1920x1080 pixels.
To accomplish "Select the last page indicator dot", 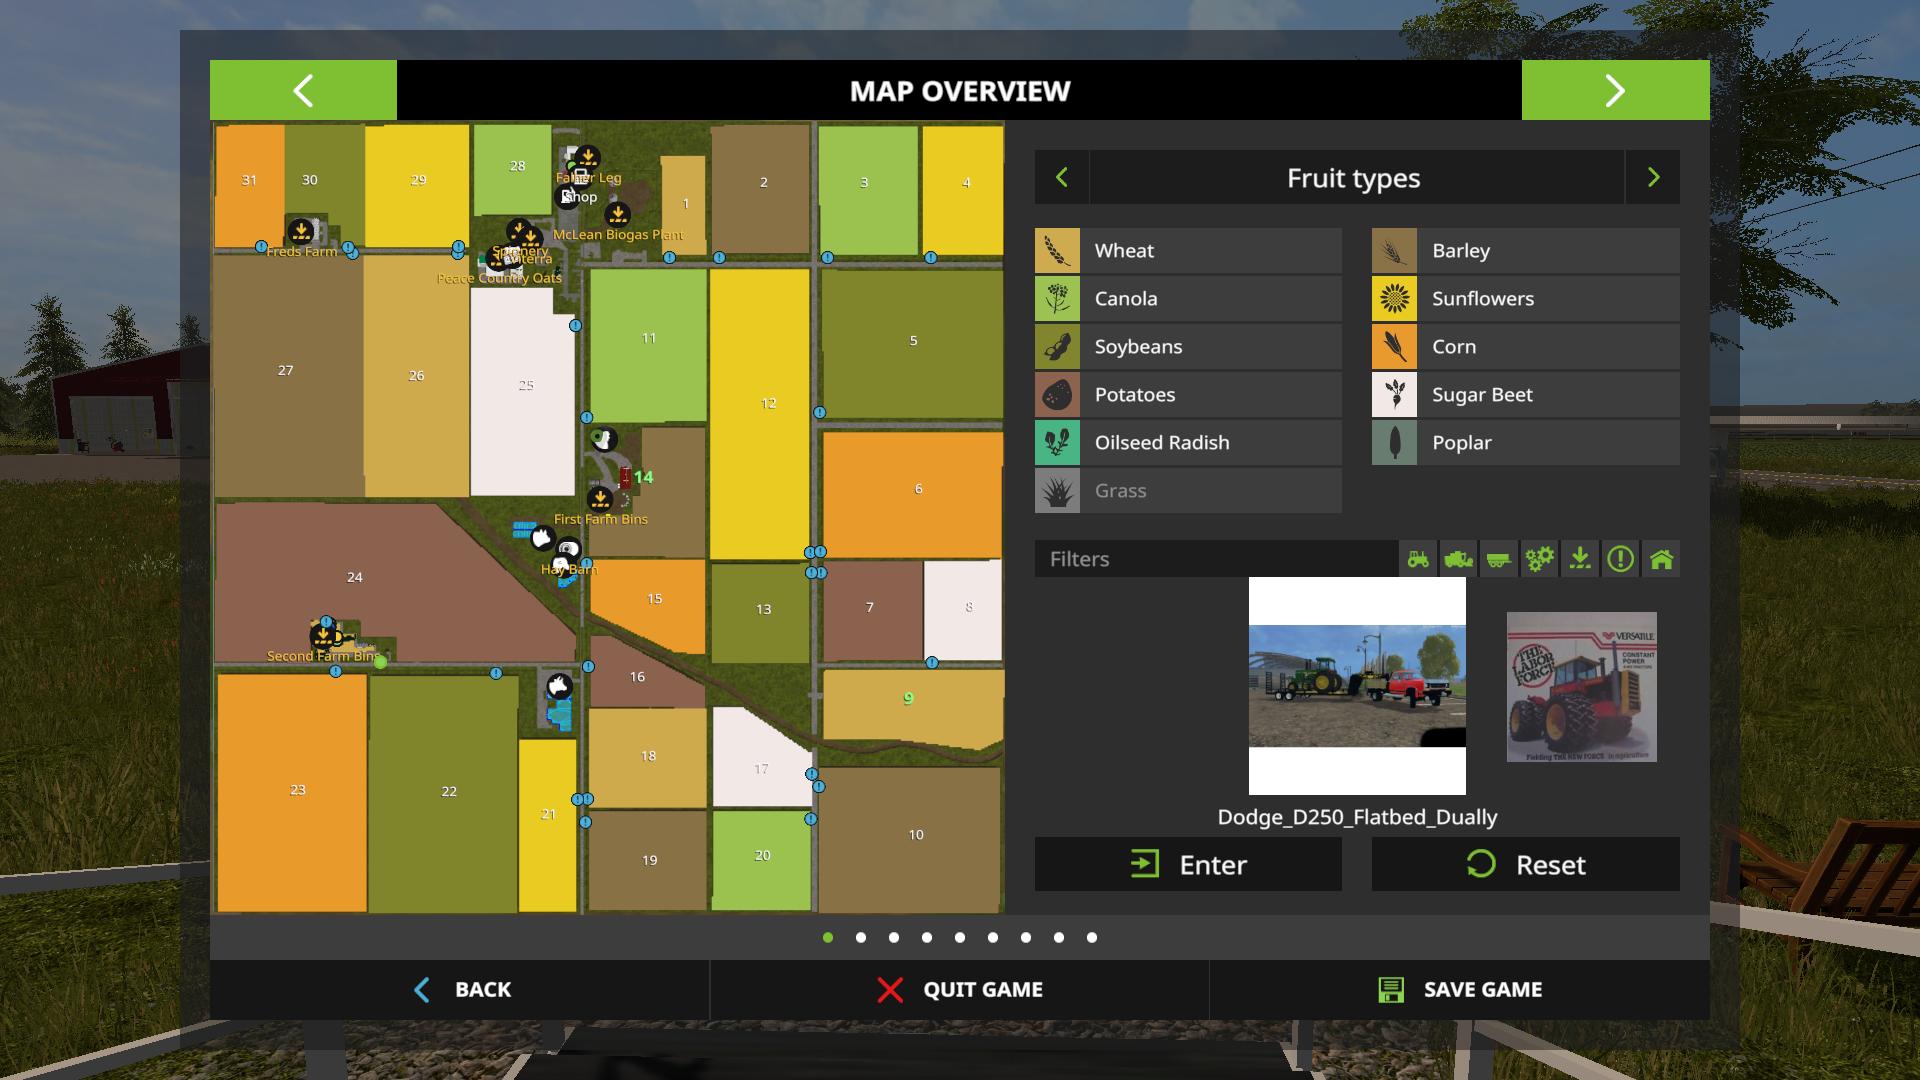I will pyautogui.click(x=1092, y=937).
